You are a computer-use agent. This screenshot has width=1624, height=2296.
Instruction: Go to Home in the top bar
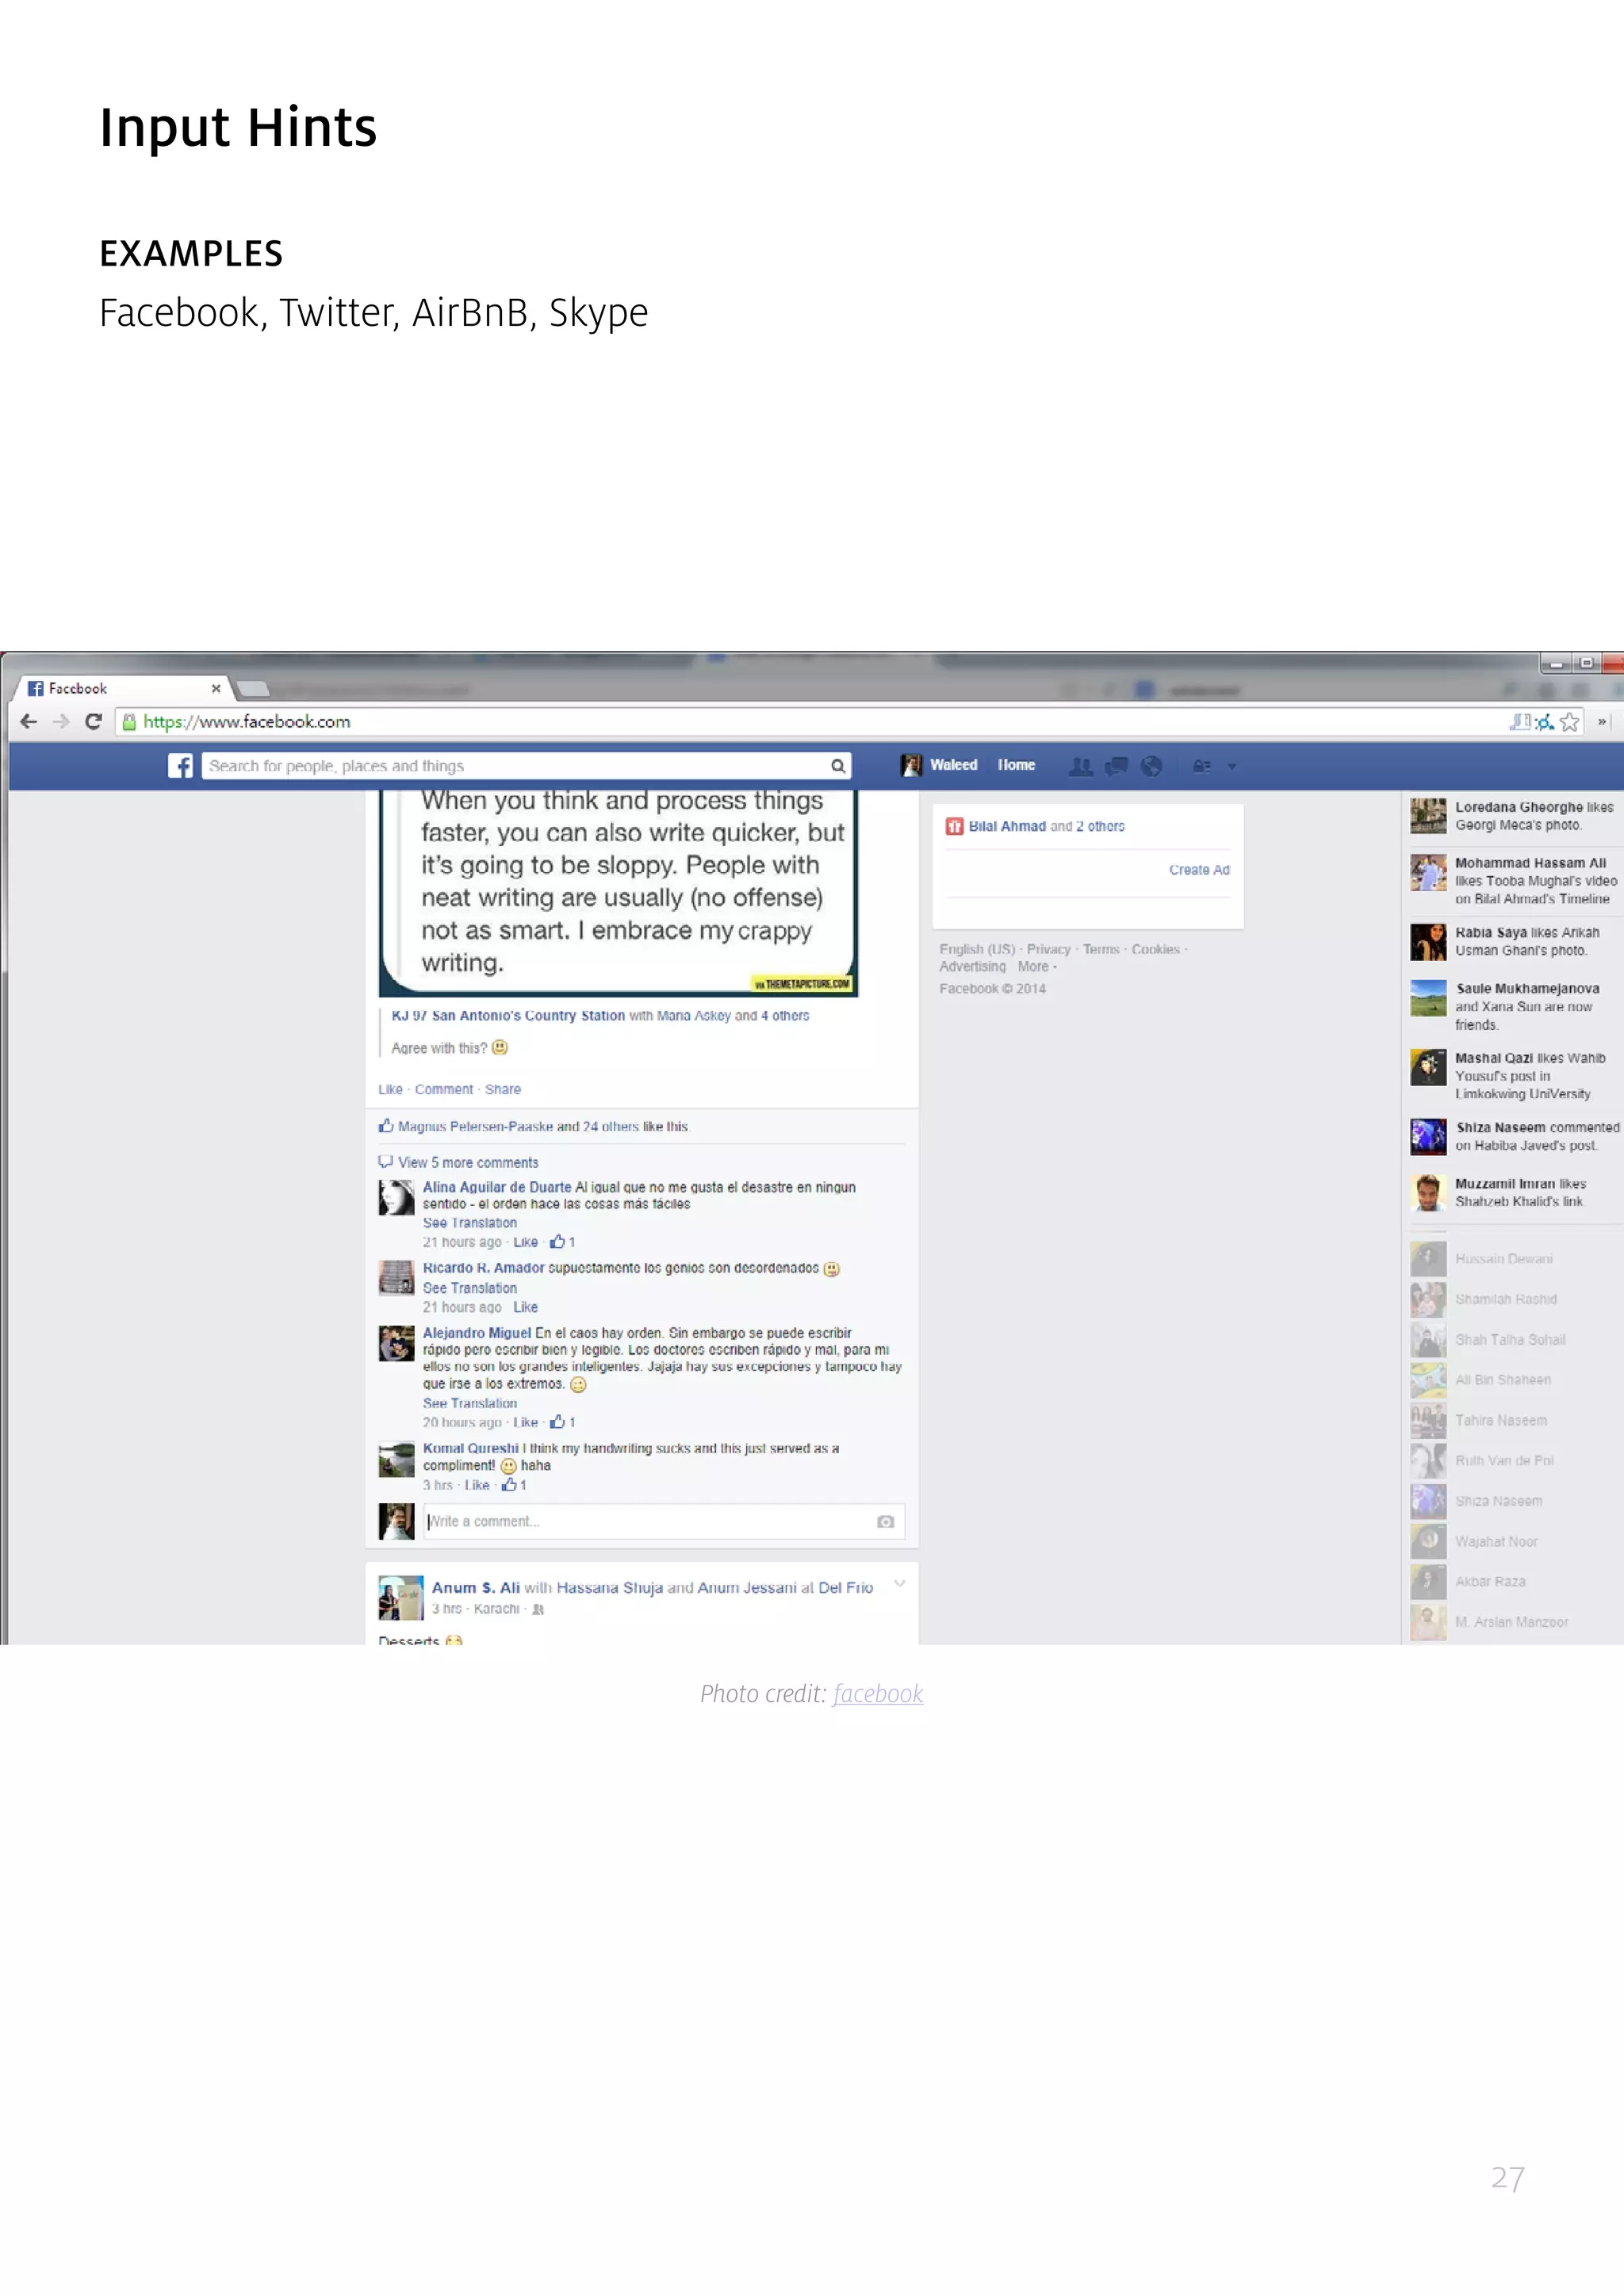[x=1016, y=765]
